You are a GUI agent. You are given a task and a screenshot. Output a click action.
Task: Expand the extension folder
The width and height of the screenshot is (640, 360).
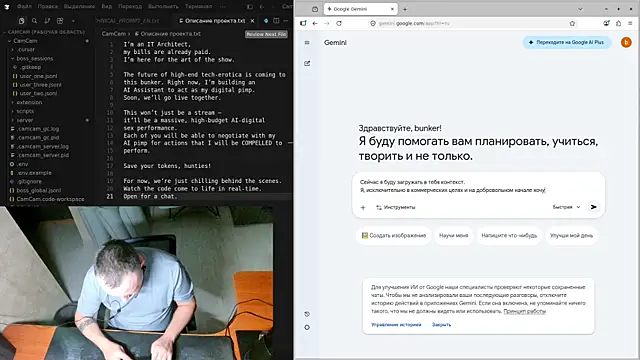click(29, 102)
